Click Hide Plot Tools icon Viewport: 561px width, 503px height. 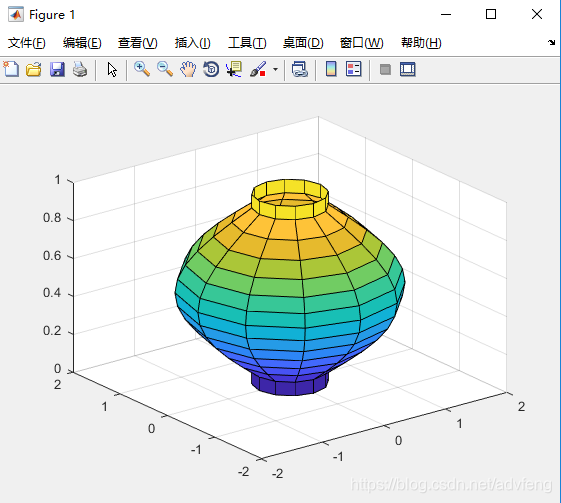(x=385, y=69)
